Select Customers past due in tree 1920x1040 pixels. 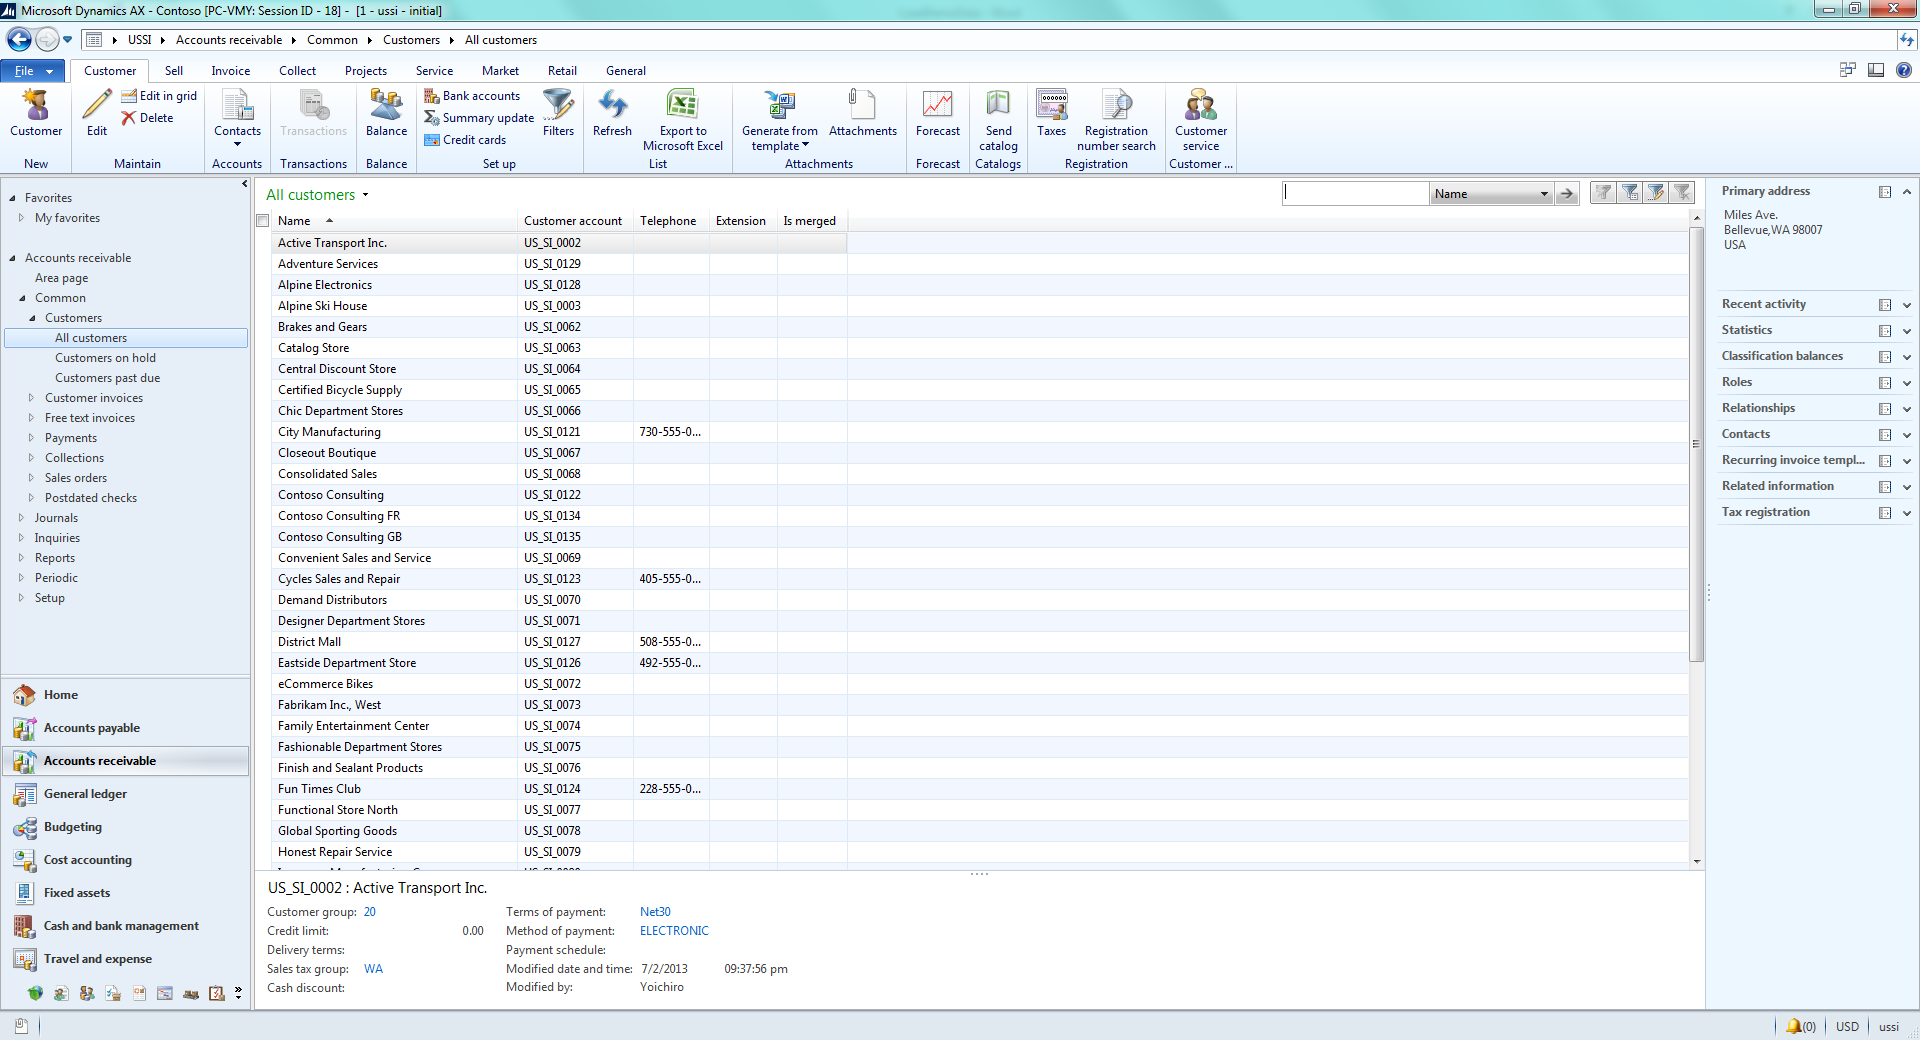point(107,378)
